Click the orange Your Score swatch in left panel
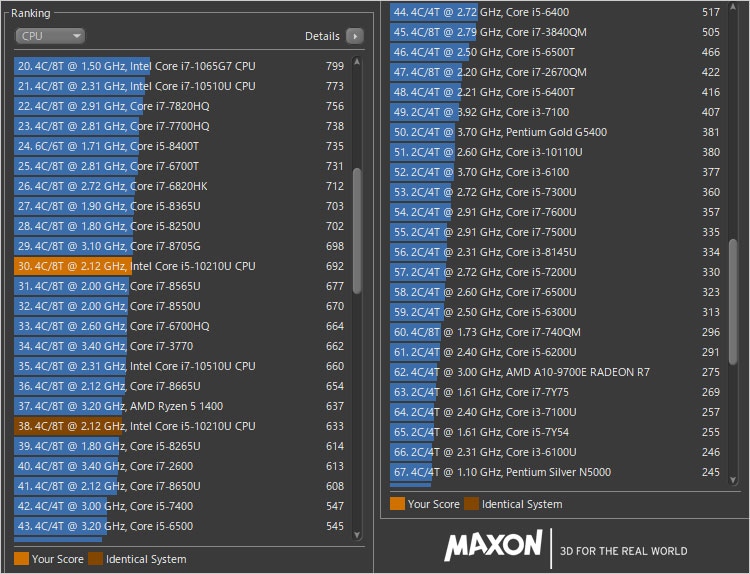This screenshot has width=750, height=574. coord(22,559)
